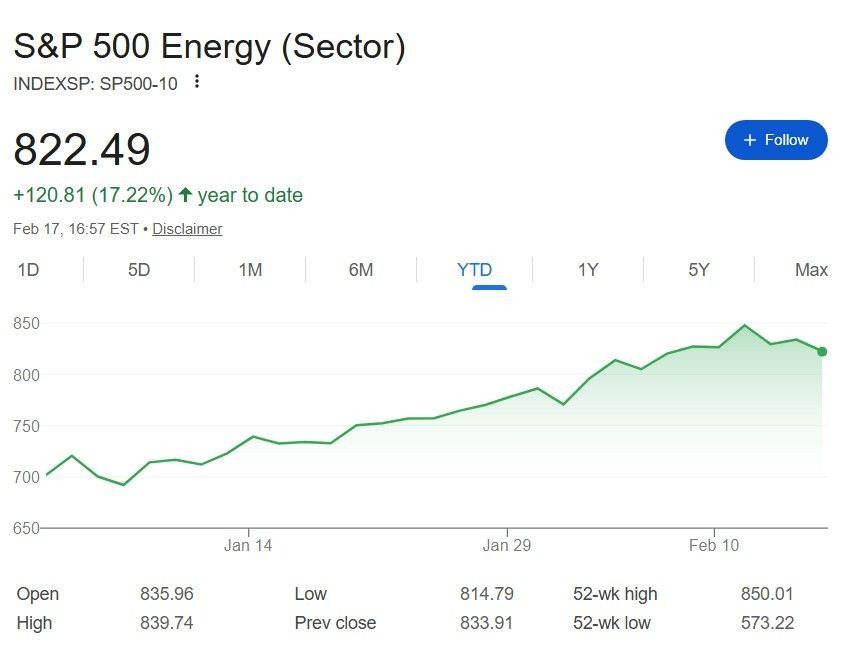Select the YTD time range tab

[x=474, y=270]
